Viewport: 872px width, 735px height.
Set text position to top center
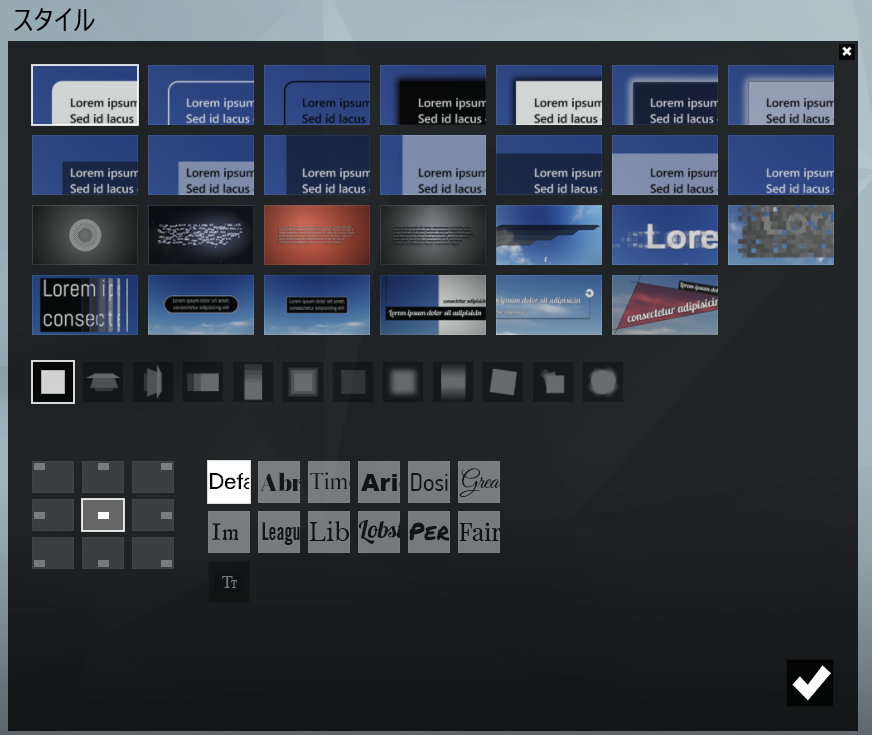[x=103, y=477]
